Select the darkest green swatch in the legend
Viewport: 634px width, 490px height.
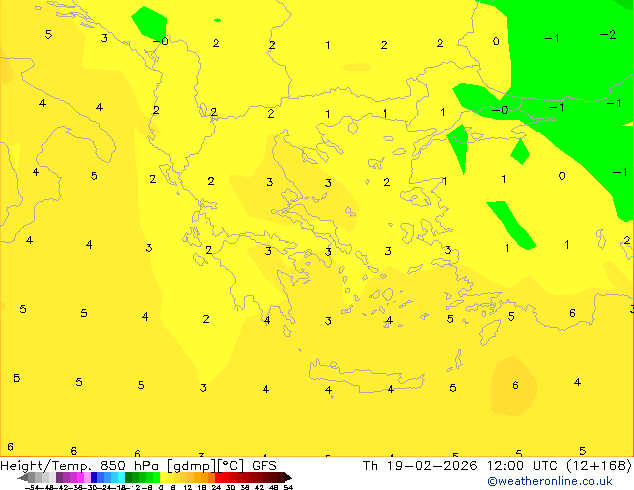pyautogui.click(x=128, y=477)
